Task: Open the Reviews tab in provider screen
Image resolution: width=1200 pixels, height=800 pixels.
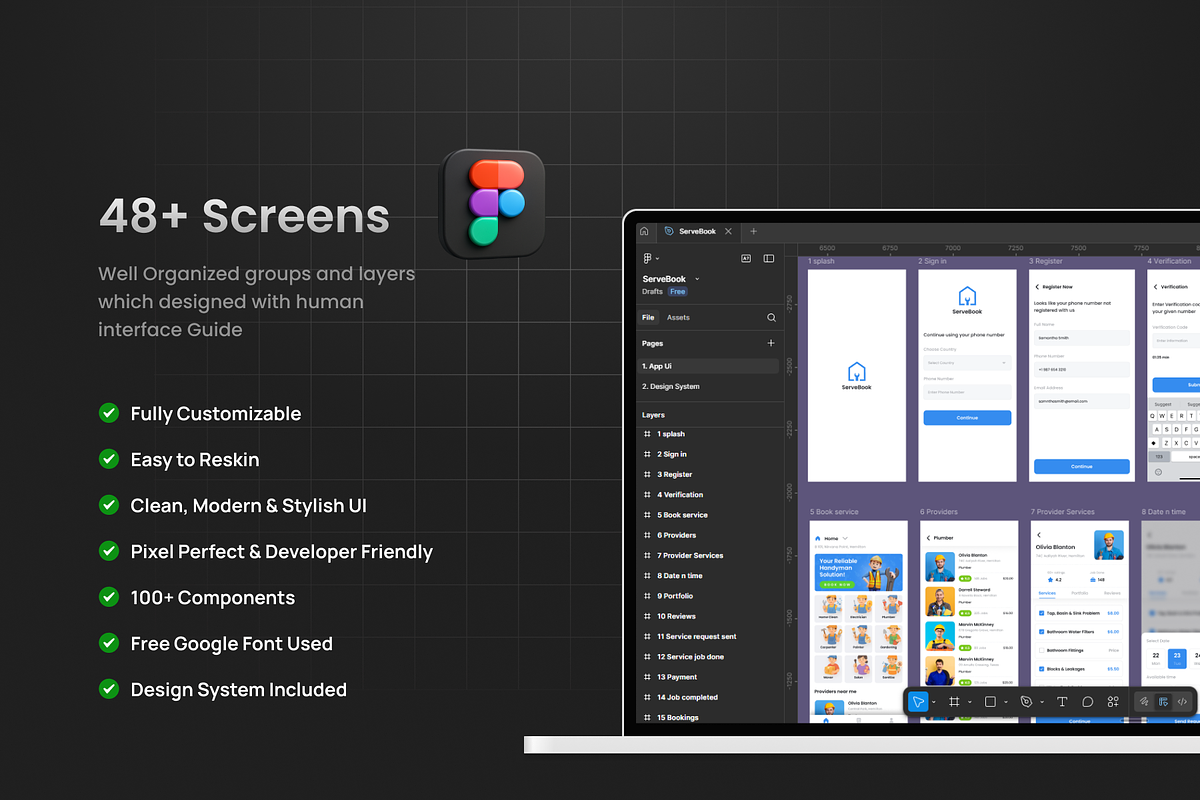Action: [x=1112, y=593]
